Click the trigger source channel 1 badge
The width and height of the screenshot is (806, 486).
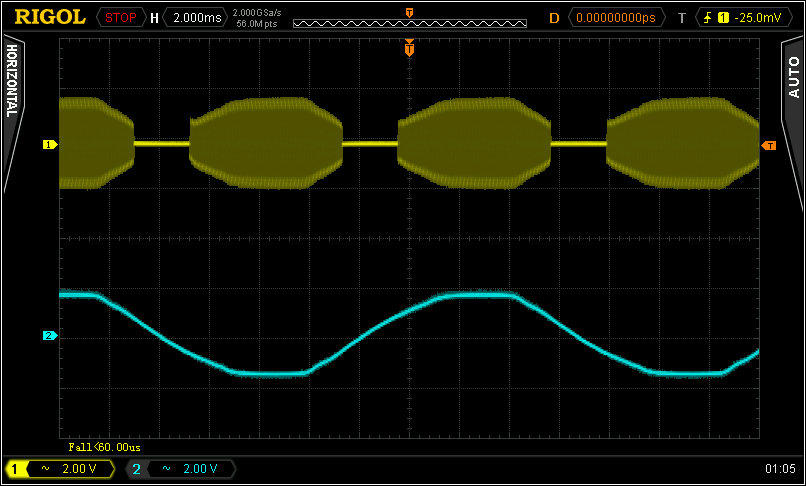724,17
